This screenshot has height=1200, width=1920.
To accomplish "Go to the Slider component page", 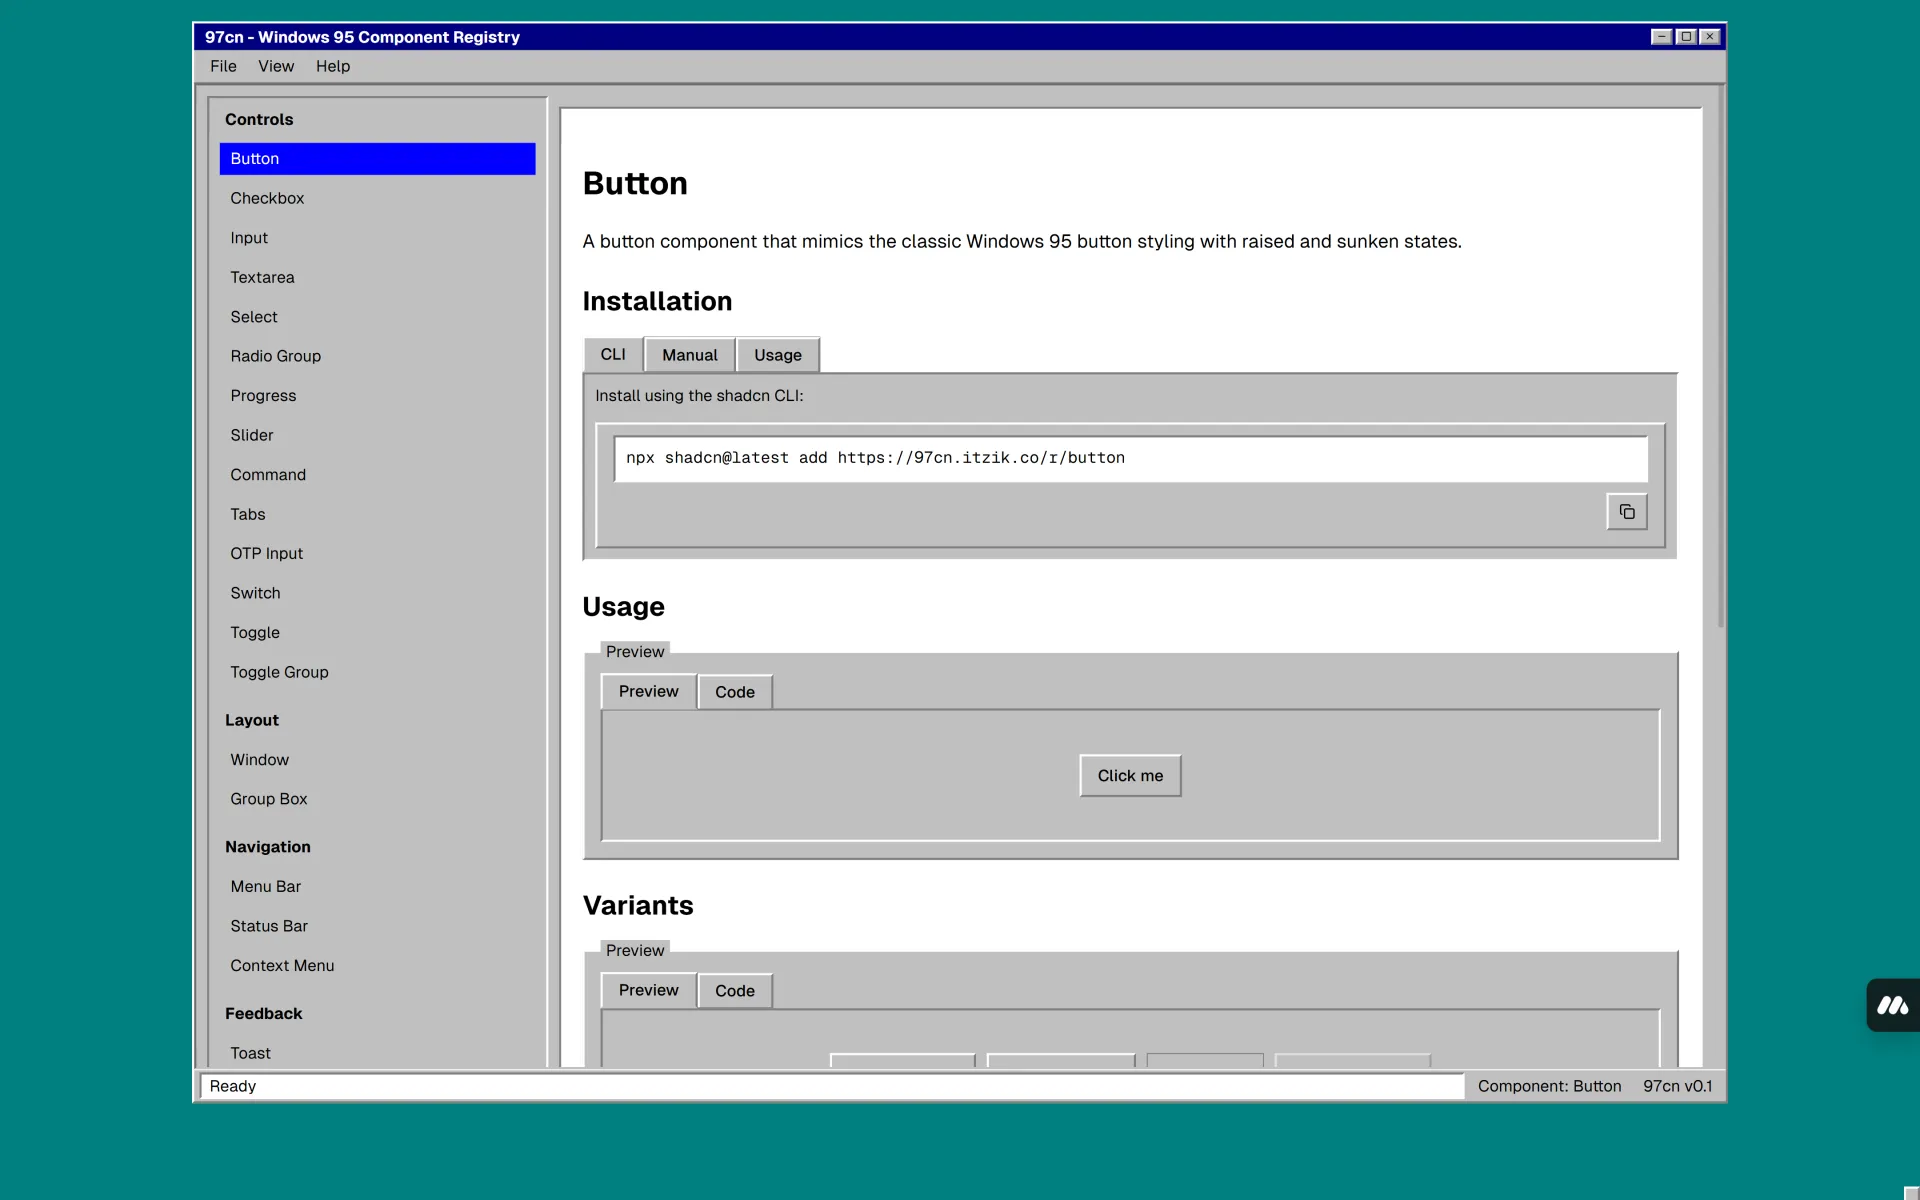I will pyautogui.click(x=252, y=435).
